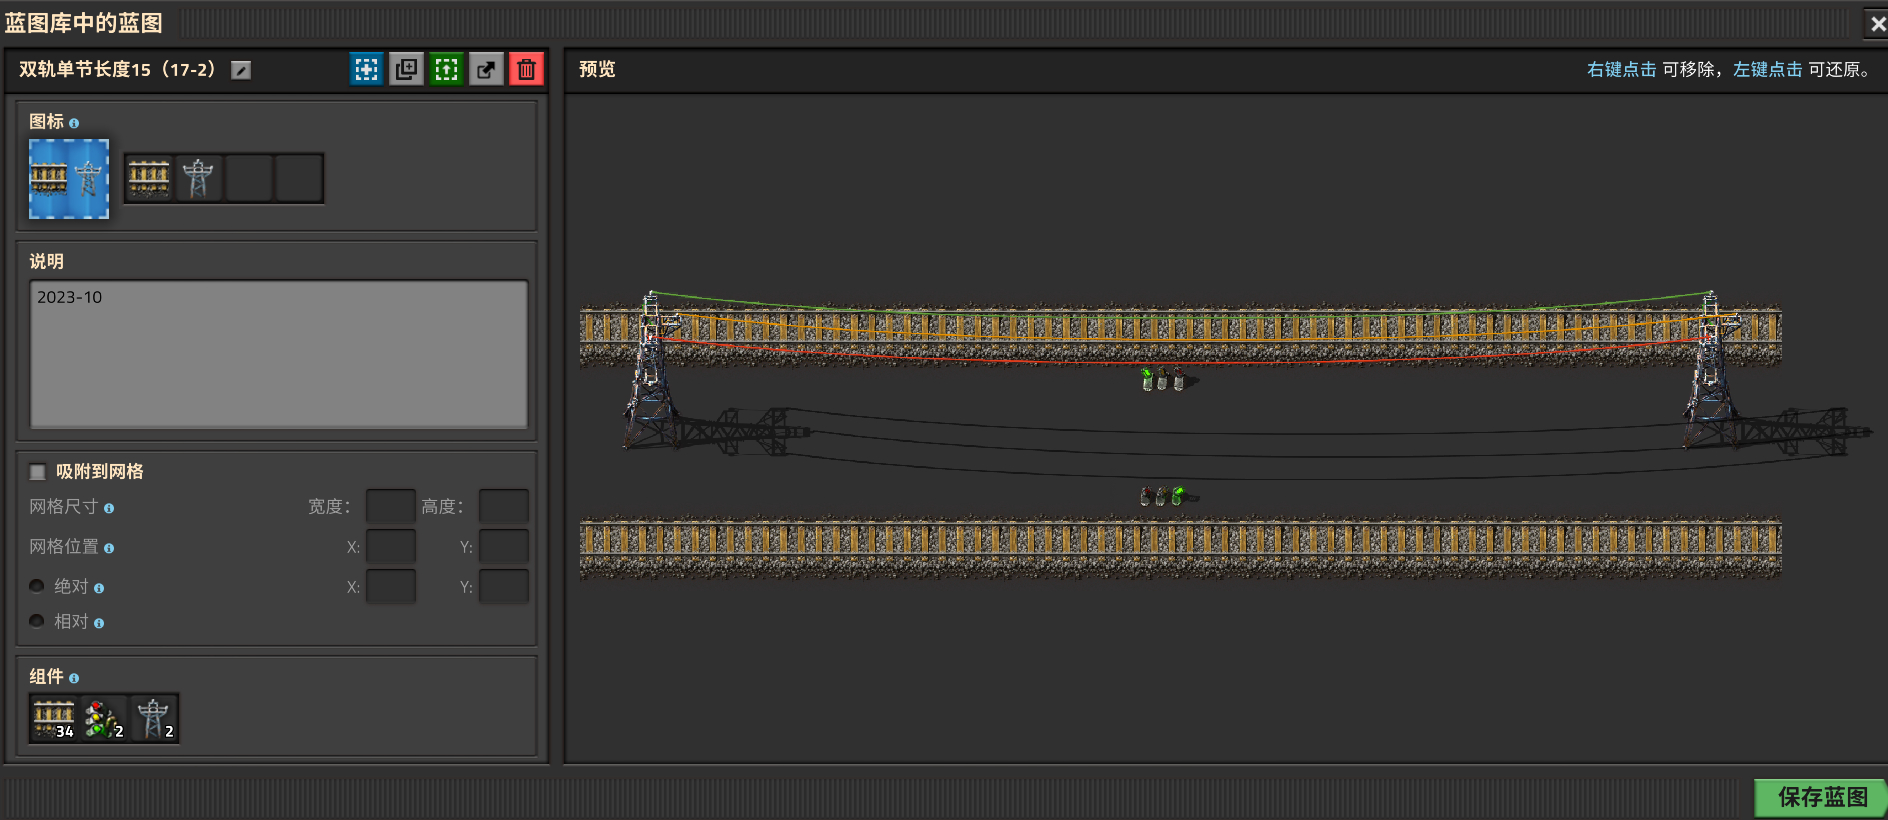Click the left electric pole in preview
This screenshot has width=1888, height=820.
(650, 370)
